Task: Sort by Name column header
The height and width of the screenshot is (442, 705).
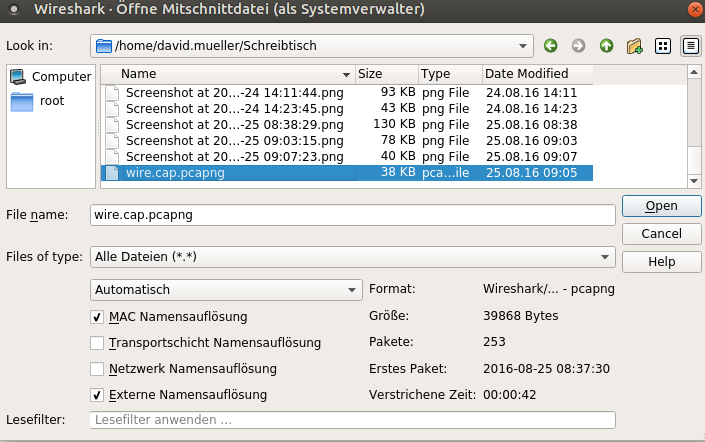Action: (229, 74)
